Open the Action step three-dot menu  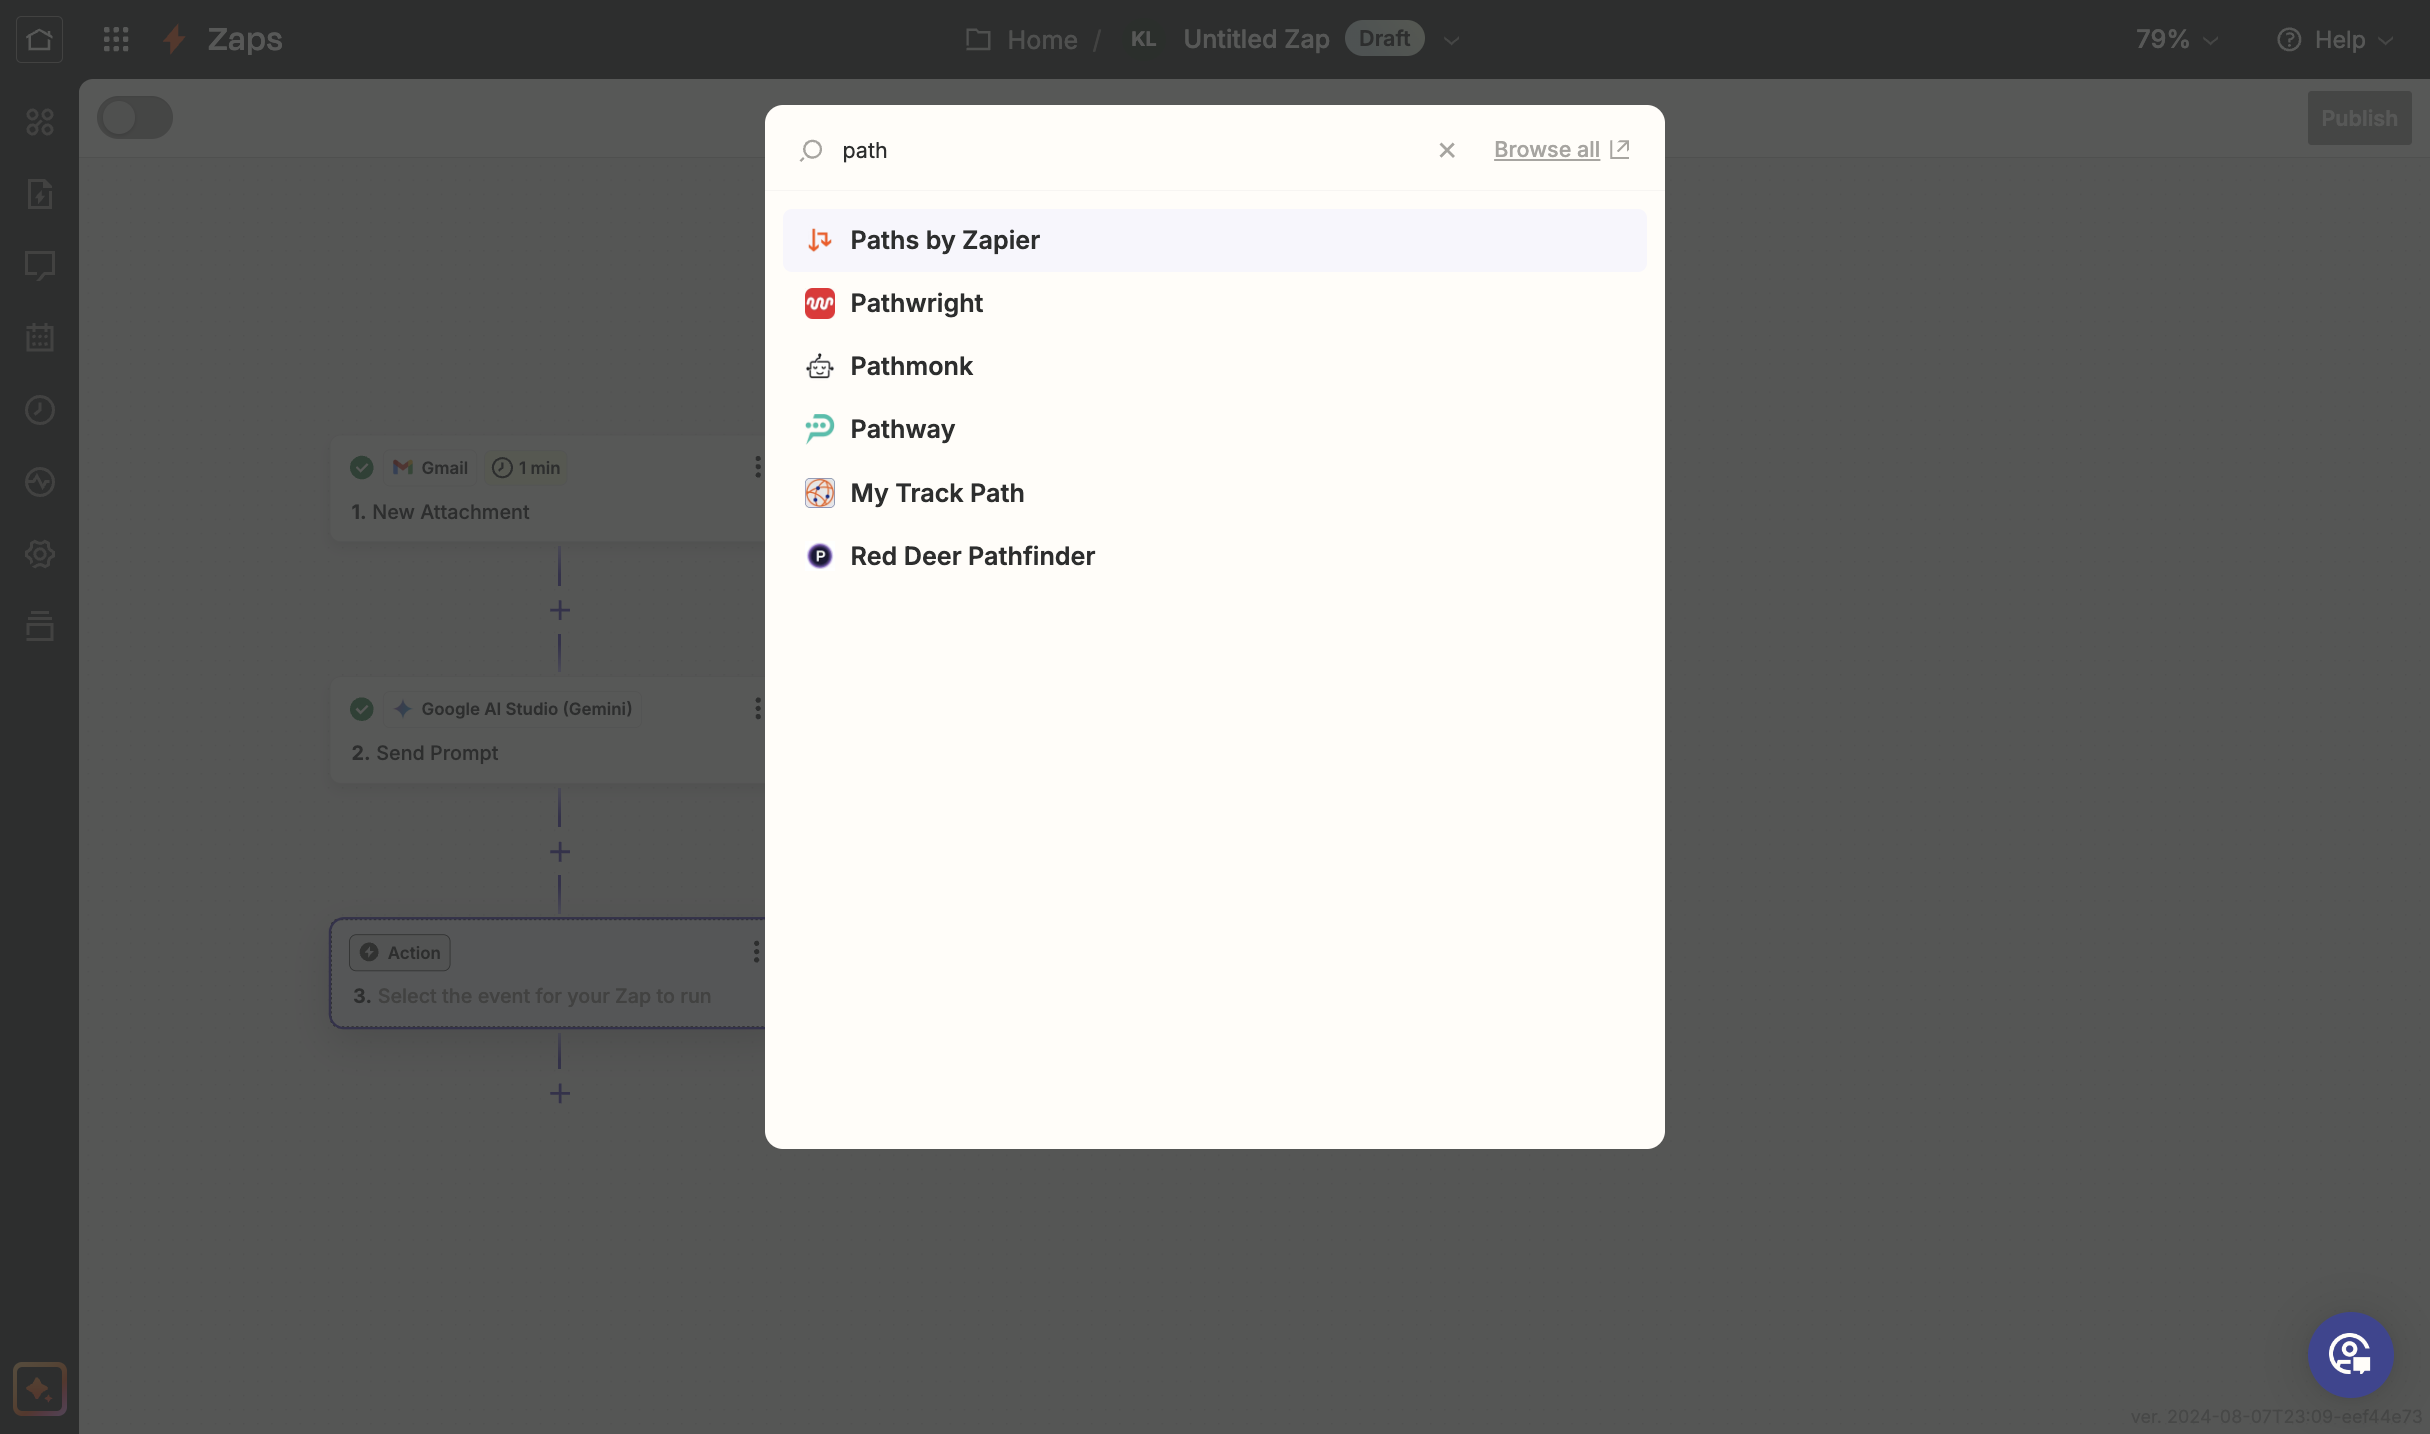point(756,952)
